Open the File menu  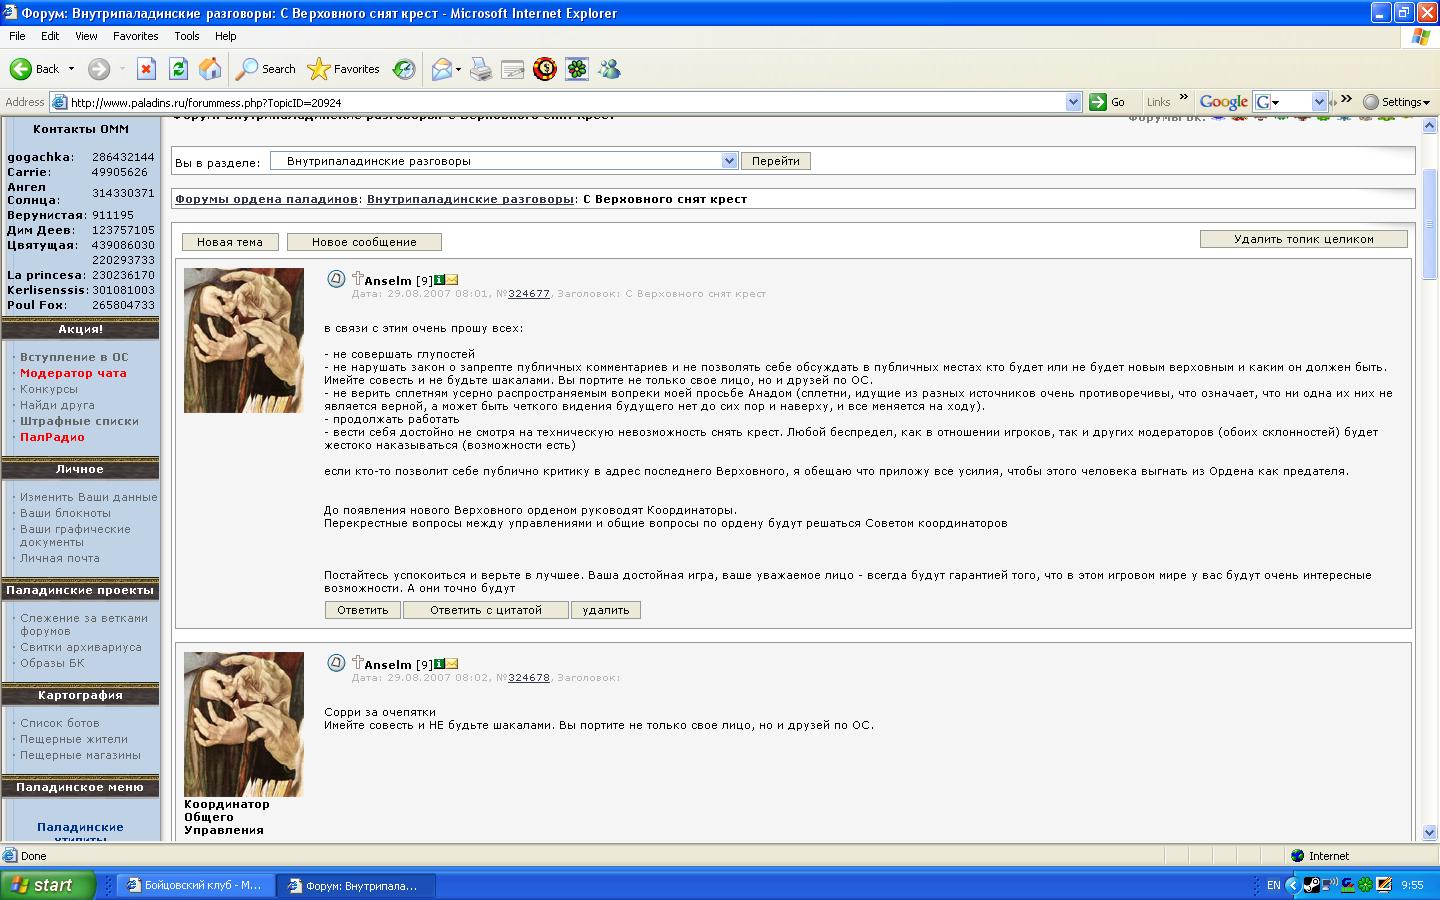17,36
